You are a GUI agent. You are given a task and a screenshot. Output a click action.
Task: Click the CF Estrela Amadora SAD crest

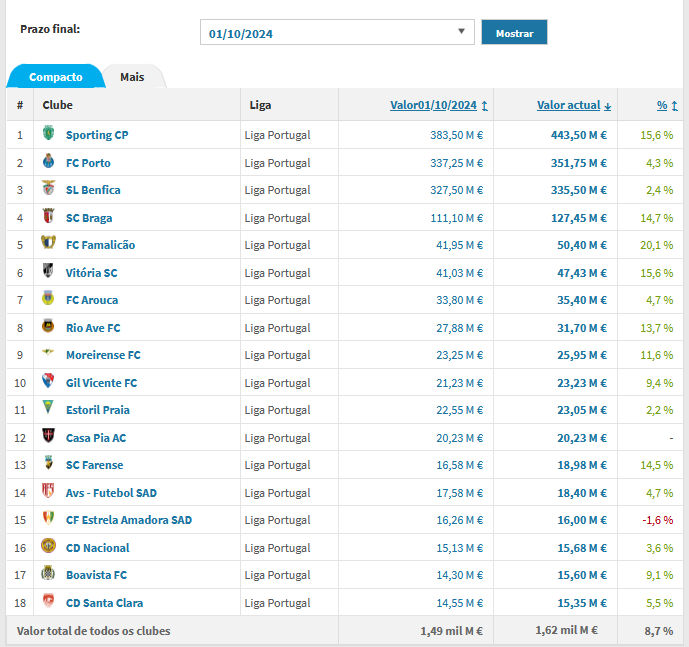point(48,518)
